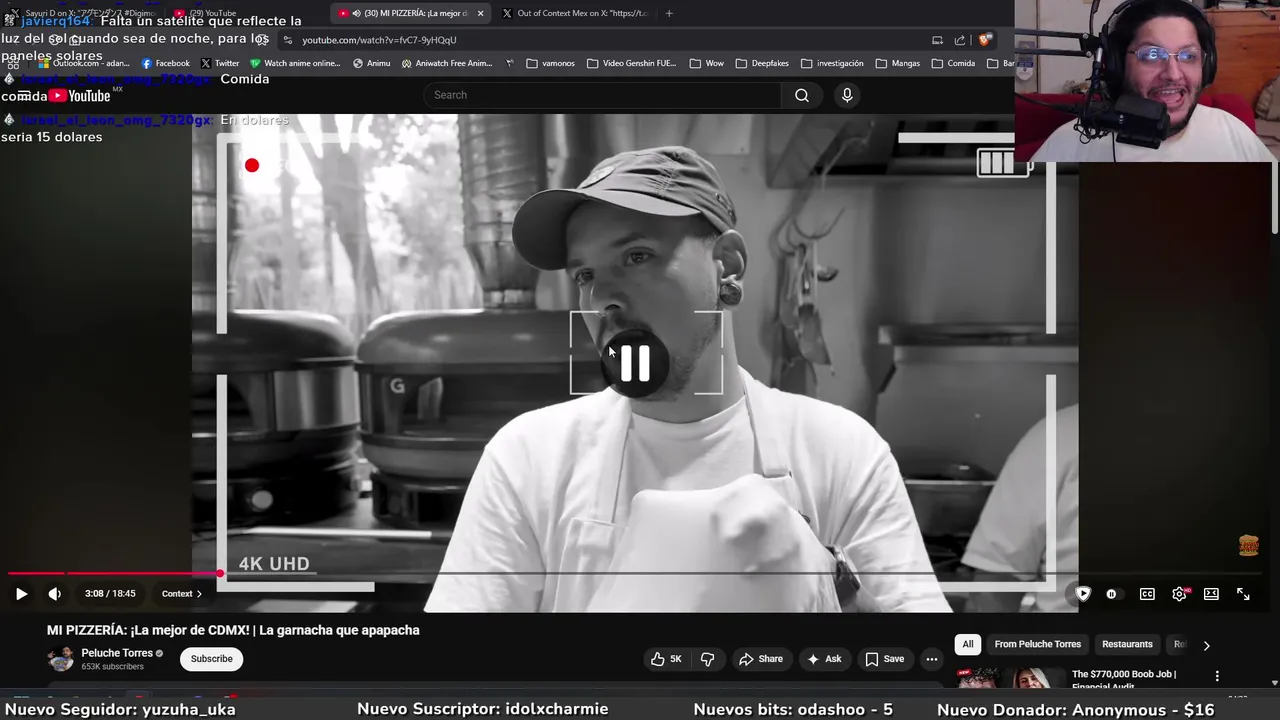Open the Comida bookmarks folder
This screenshot has width=1280, height=720.
(953, 63)
